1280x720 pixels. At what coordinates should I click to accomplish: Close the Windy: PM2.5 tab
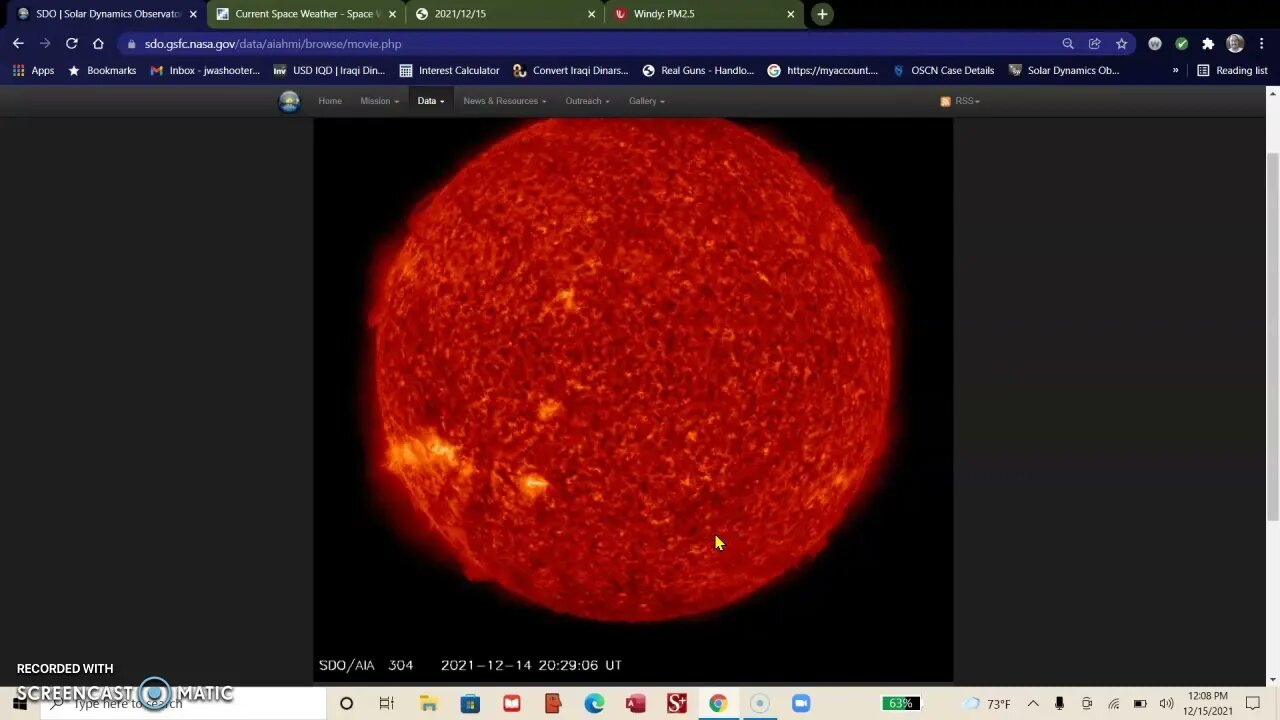(791, 14)
